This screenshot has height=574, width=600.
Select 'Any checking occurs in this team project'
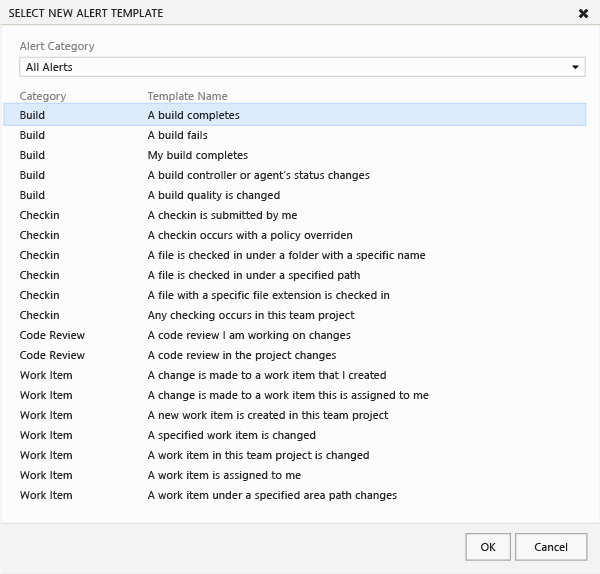point(295,315)
